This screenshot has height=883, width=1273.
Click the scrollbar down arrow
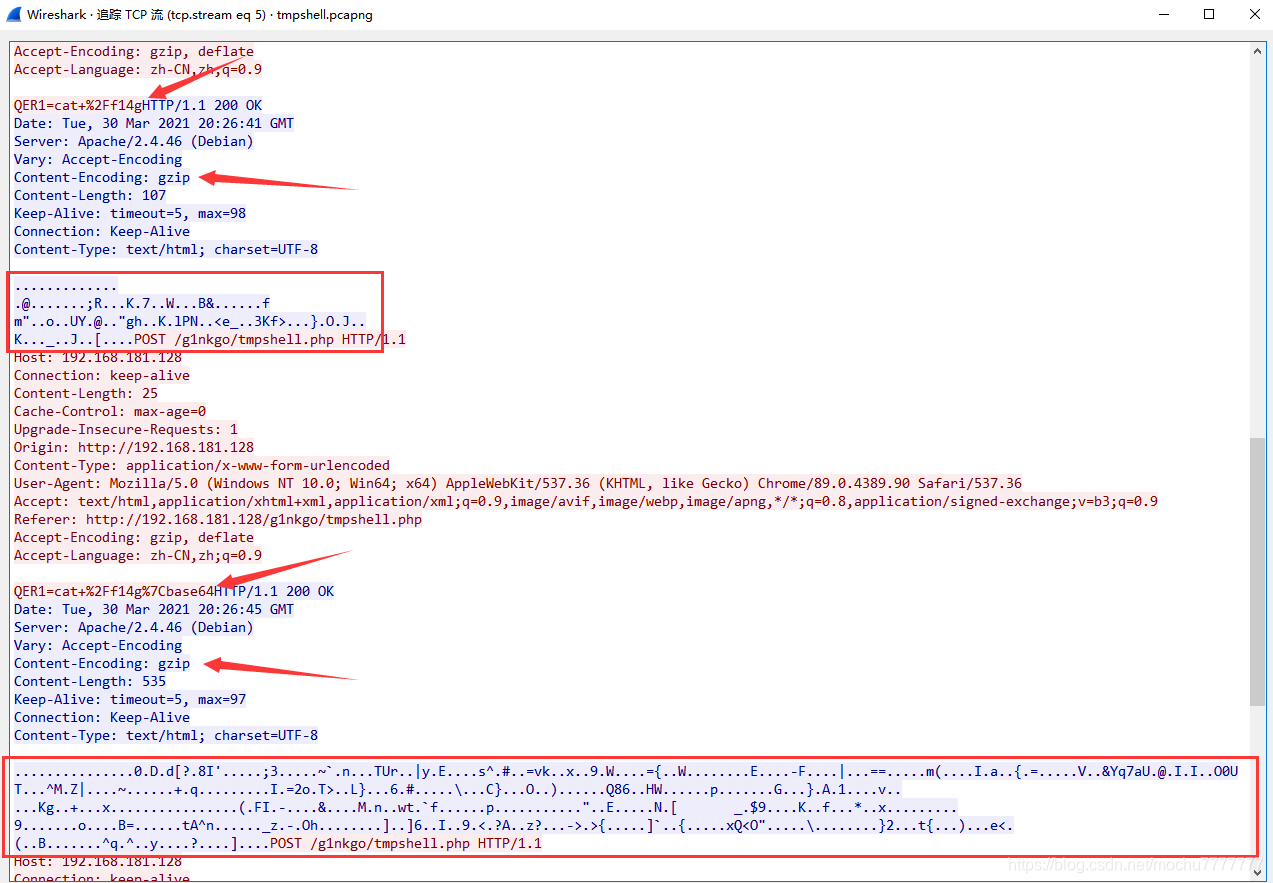(x=1259, y=872)
